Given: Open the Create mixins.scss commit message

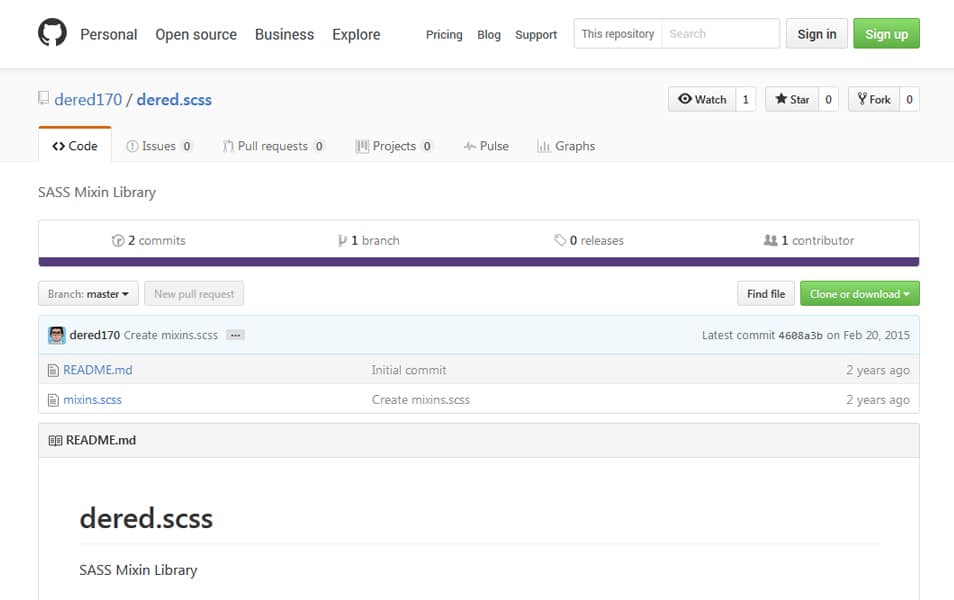Looking at the screenshot, I should (x=171, y=335).
